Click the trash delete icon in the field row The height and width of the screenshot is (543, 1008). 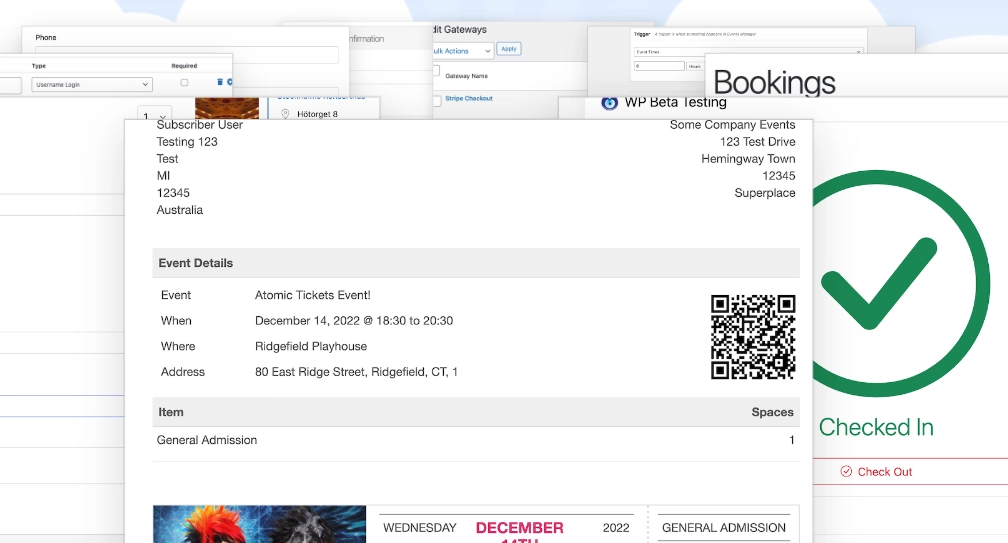220,82
